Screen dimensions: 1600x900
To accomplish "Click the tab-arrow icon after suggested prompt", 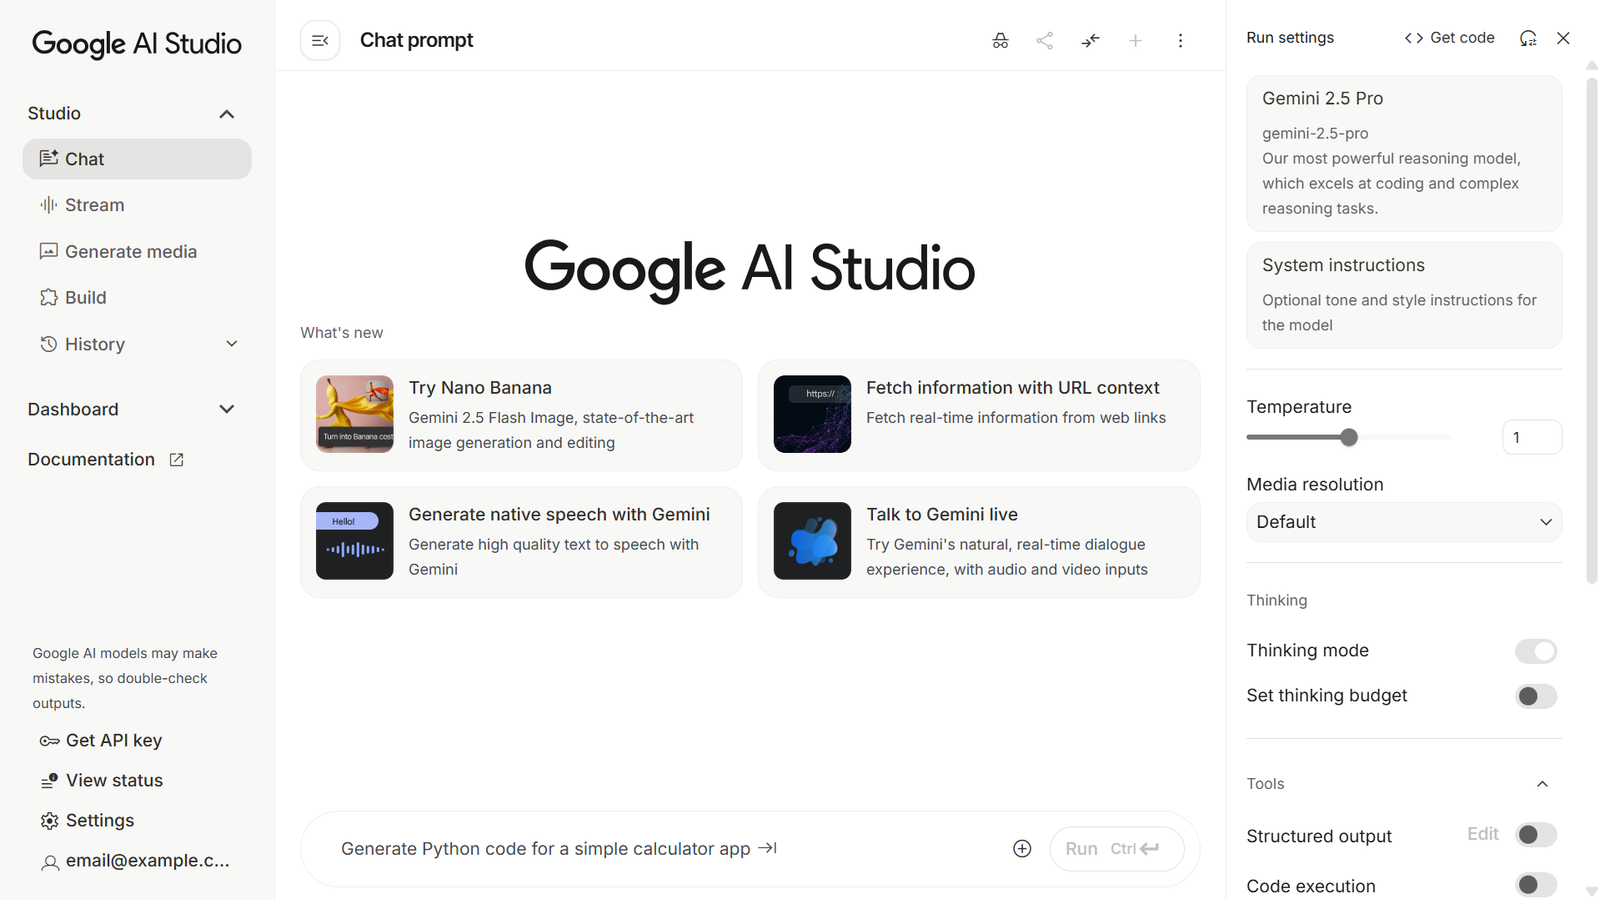I will pyautogui.click(x=767, y=848).
